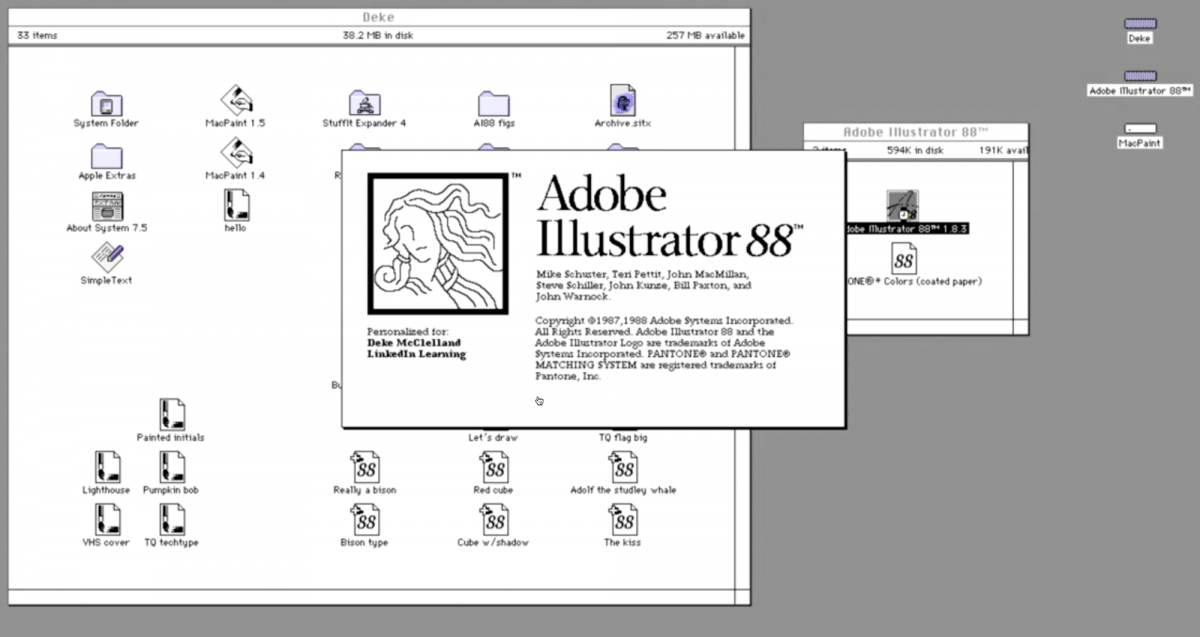Dismiss the Adobe Illustrator 88 splash screen
The width and height of the screenshot is (1200, 637).
coord(592,290)
